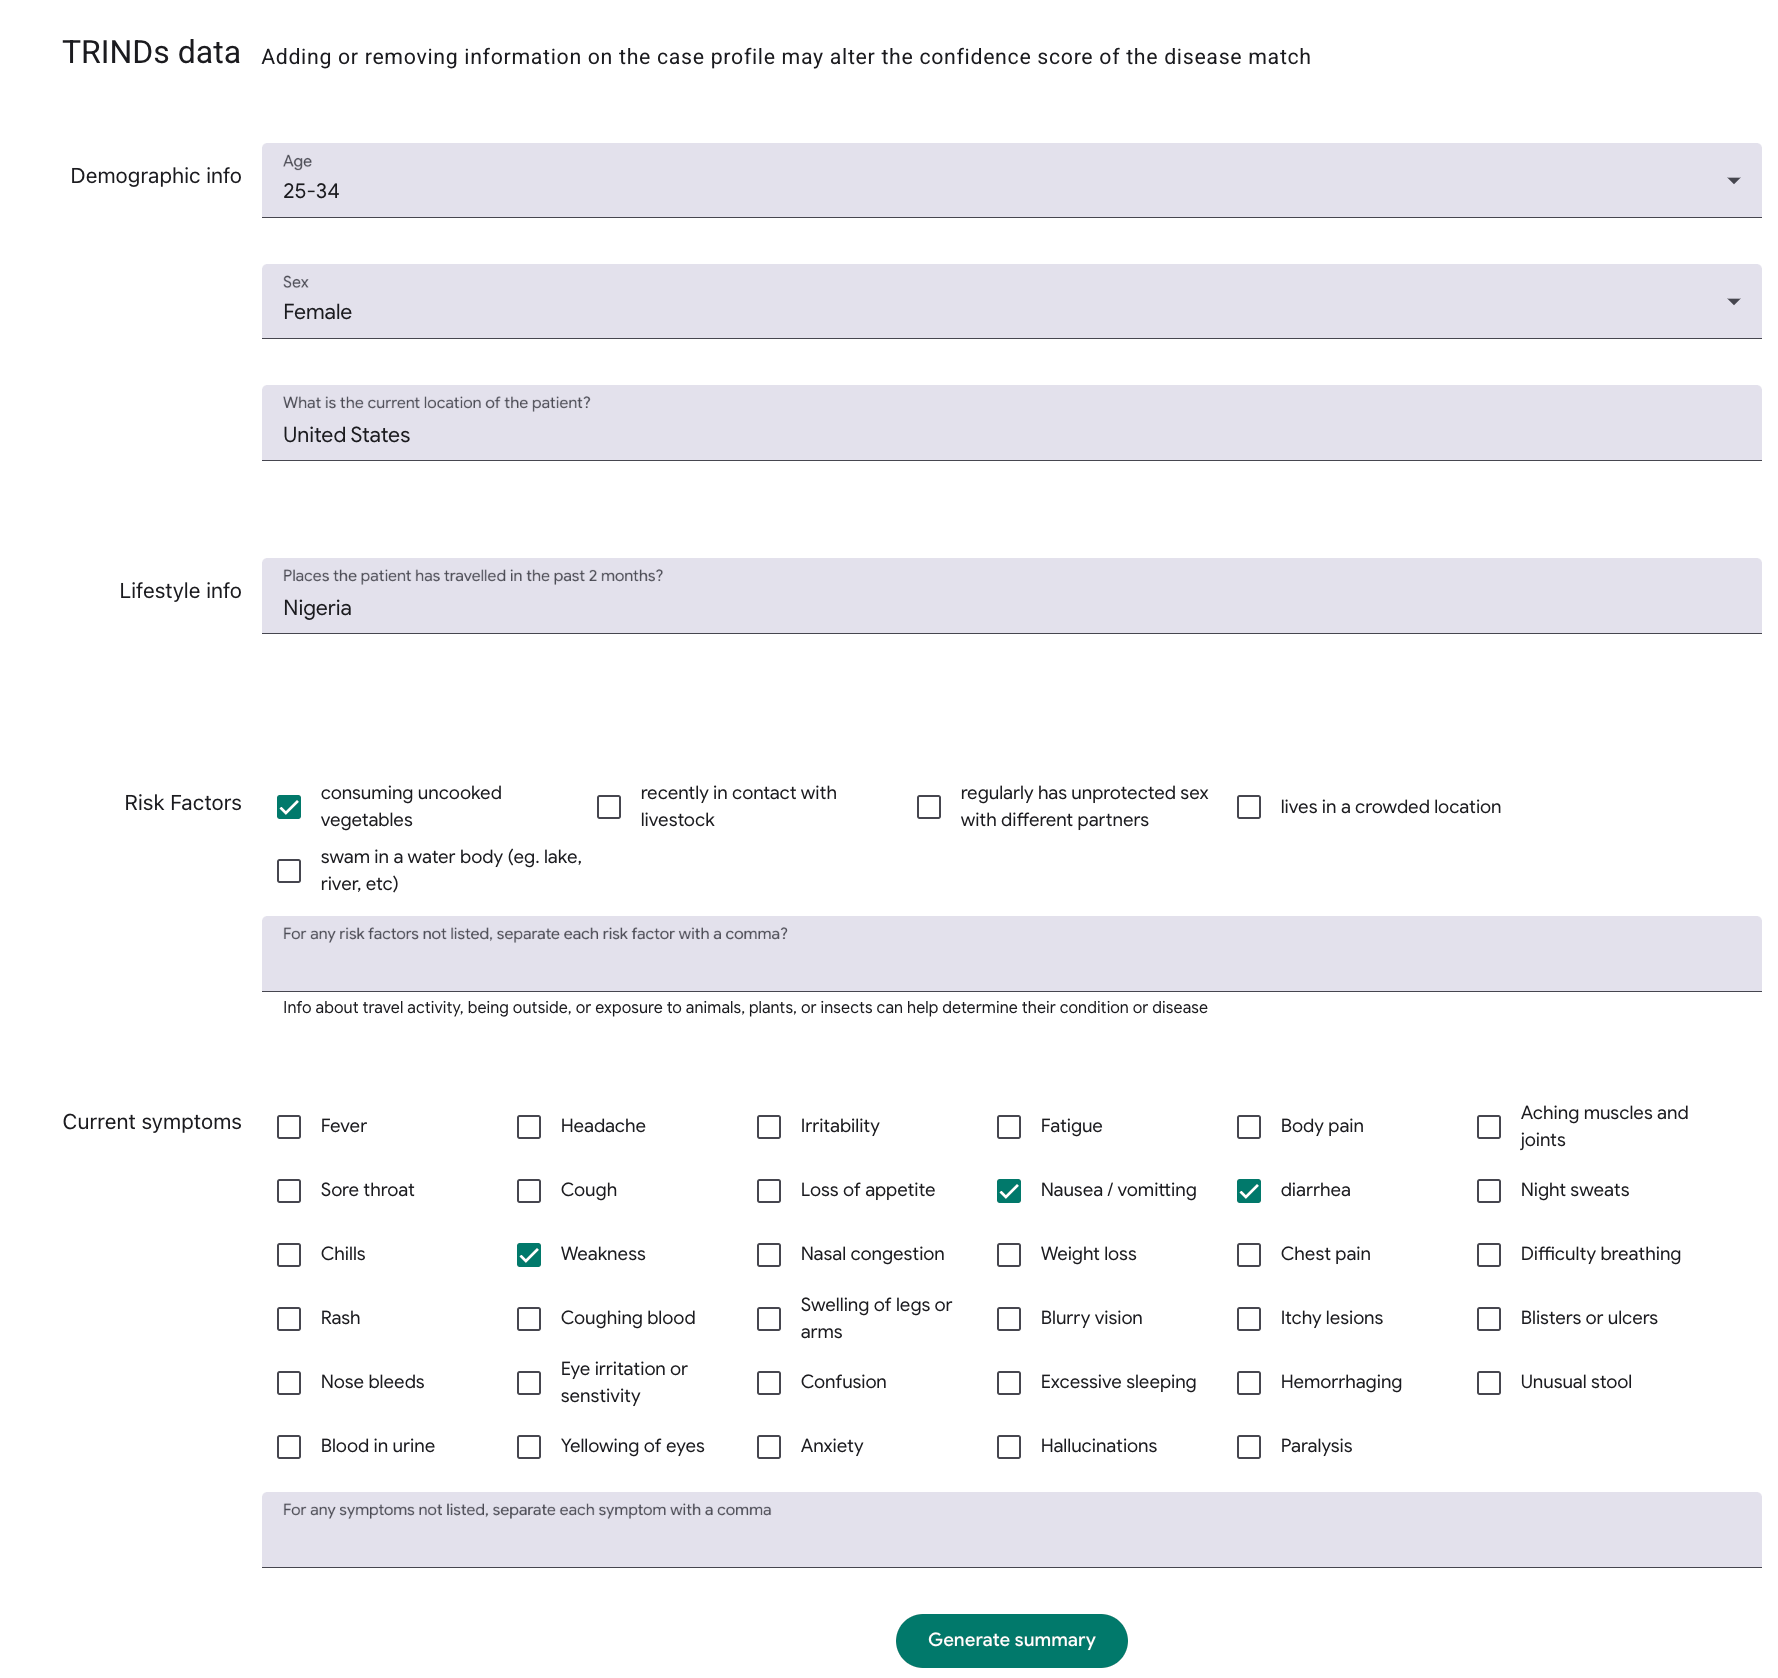1778x1678 pixels.
Task: Click the unlisted symptoms text field
Action: tap(1010, 1538)
